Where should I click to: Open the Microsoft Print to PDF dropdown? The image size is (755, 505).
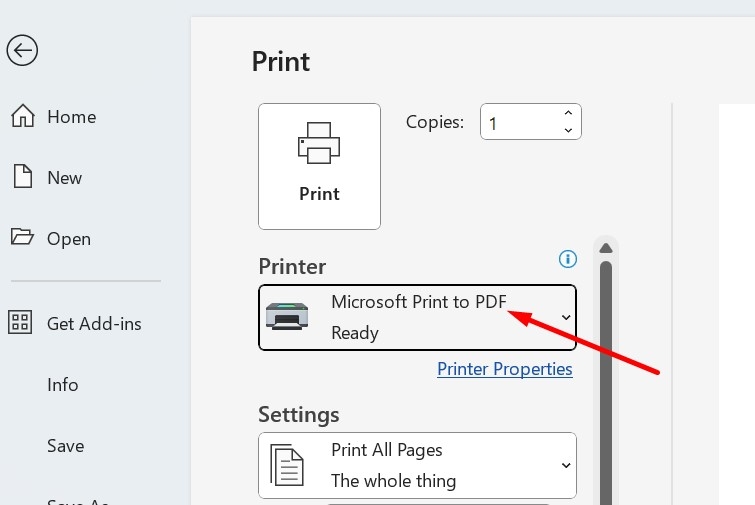point(417,317)
